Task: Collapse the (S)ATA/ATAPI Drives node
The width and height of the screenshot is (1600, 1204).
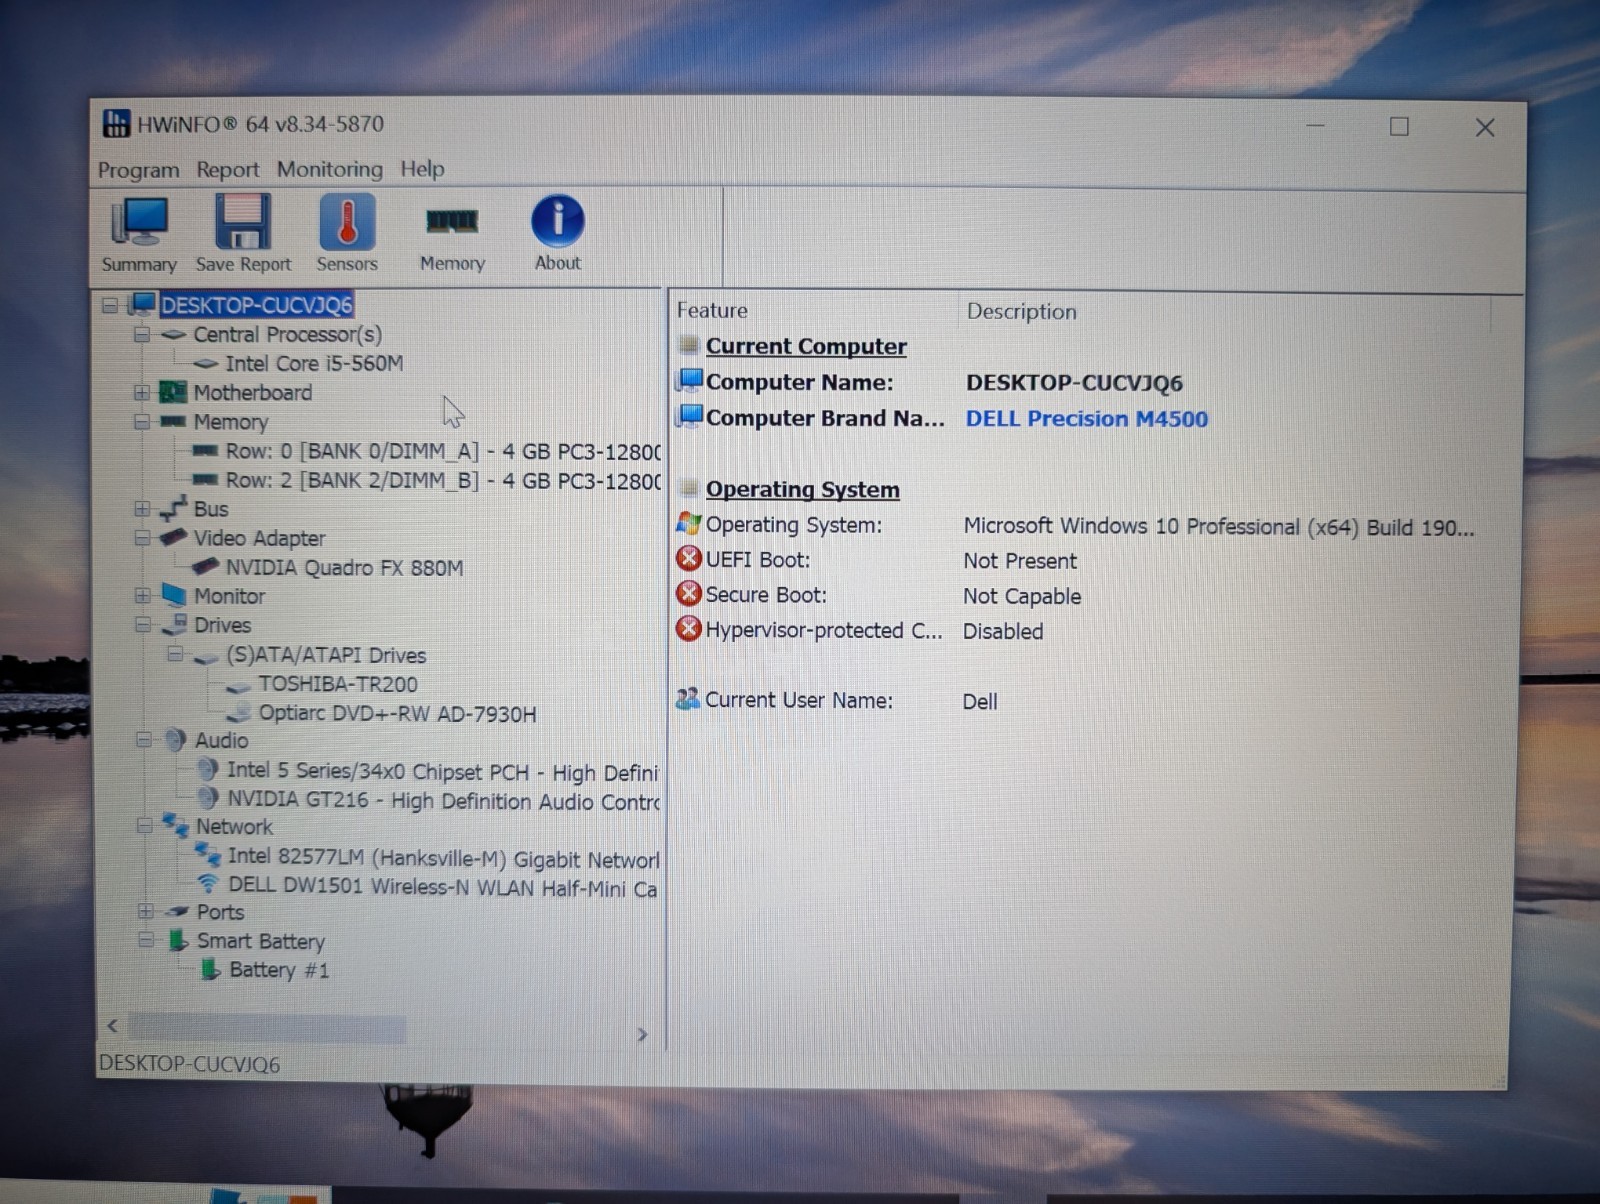Action: click(x=175, y=654)
